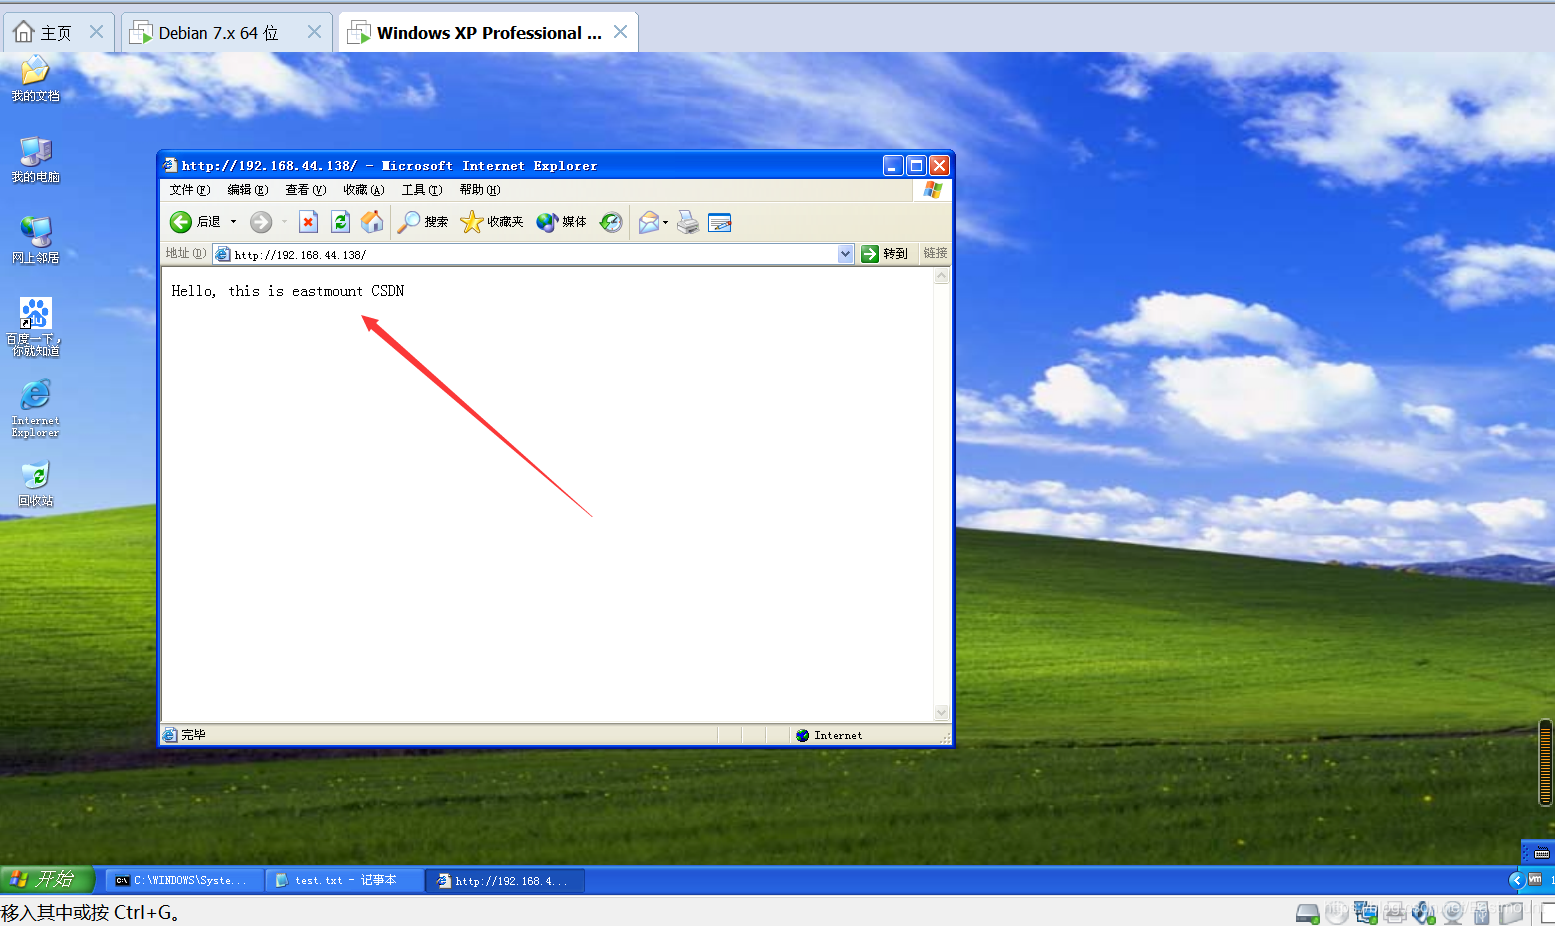
Task: Go to the Home page icon
Action: click(372, 222)
